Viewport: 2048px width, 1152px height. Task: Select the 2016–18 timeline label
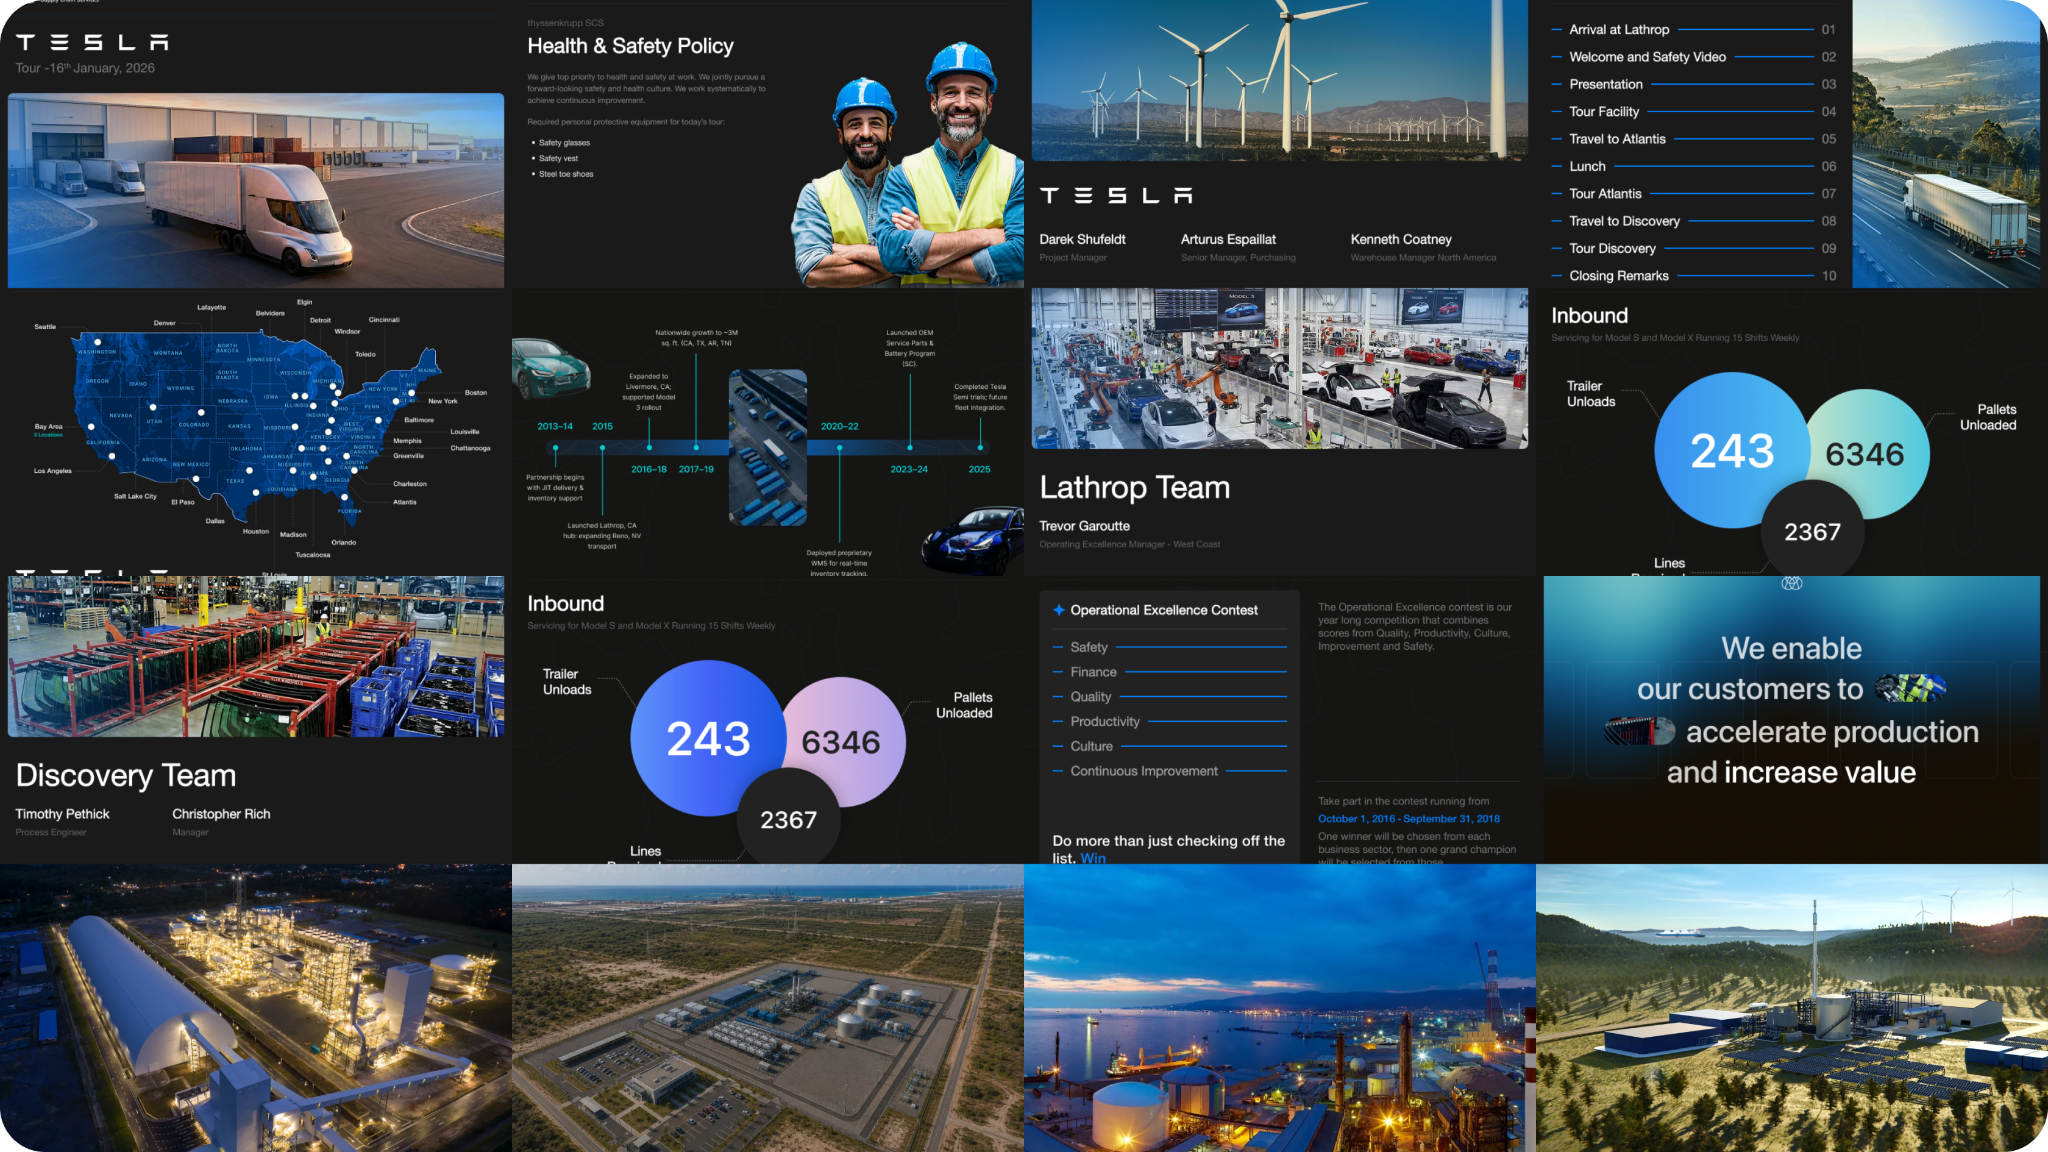click(x=649, y=469)
